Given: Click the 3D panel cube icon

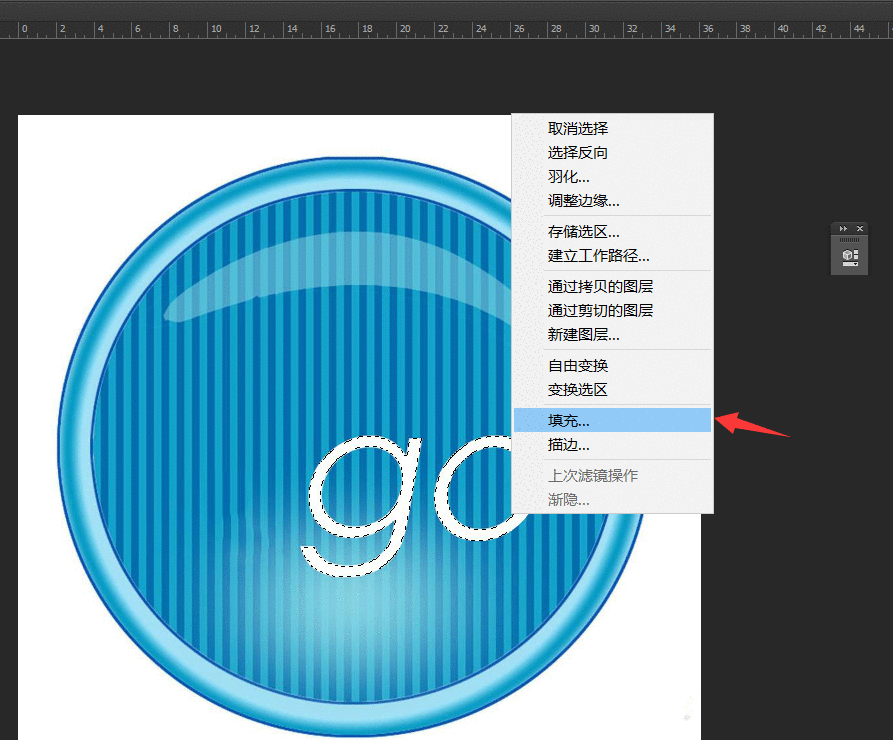Looking at the screenshot, I should click(849, 256).
